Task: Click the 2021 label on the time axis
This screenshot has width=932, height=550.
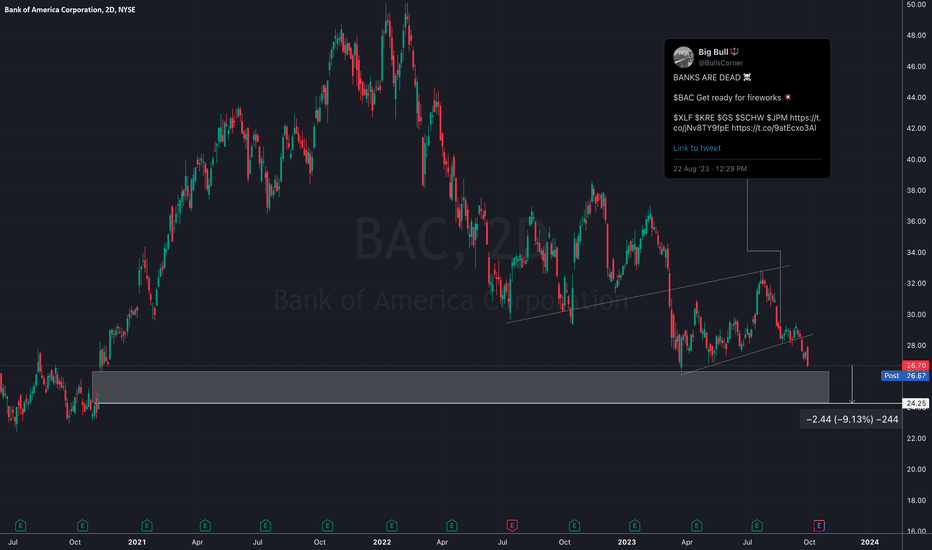Action: (137, 542)
